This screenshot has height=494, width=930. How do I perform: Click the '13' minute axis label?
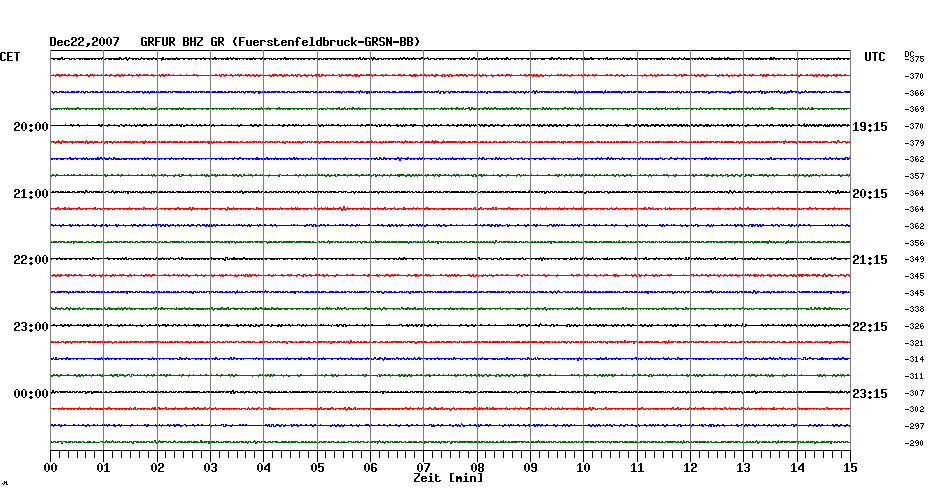(744, 468)
